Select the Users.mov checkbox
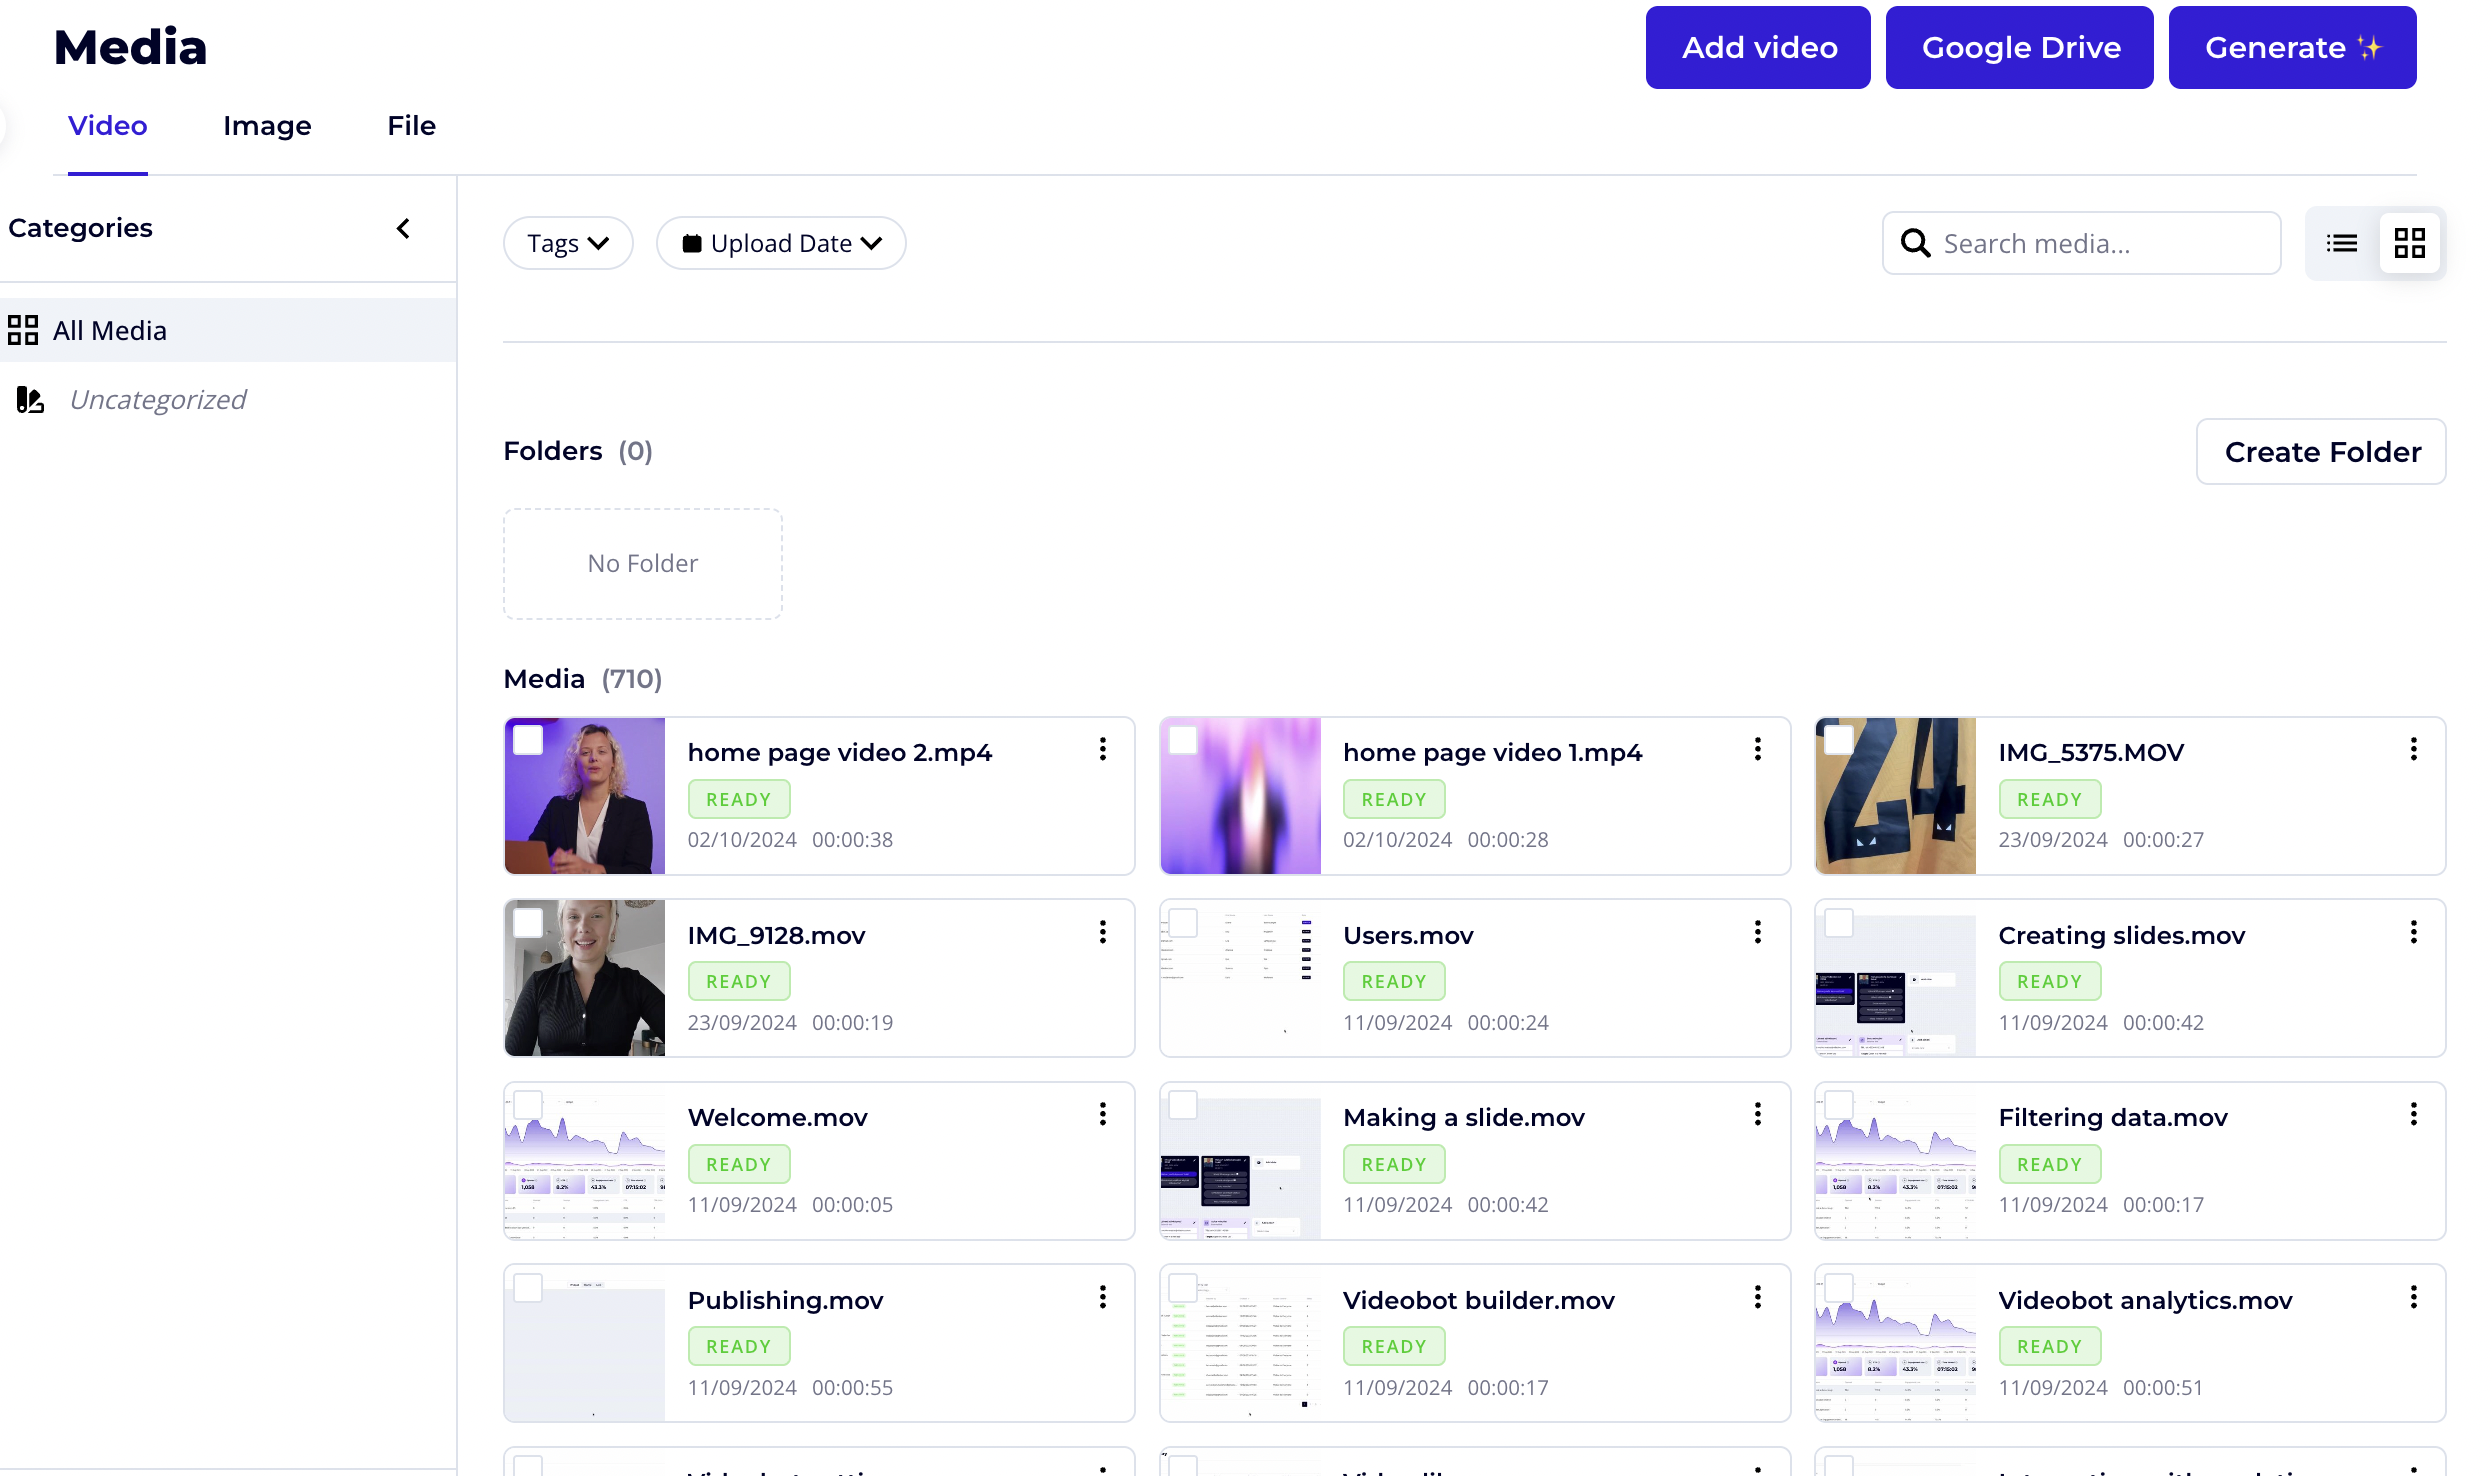 click(1183, 922)
